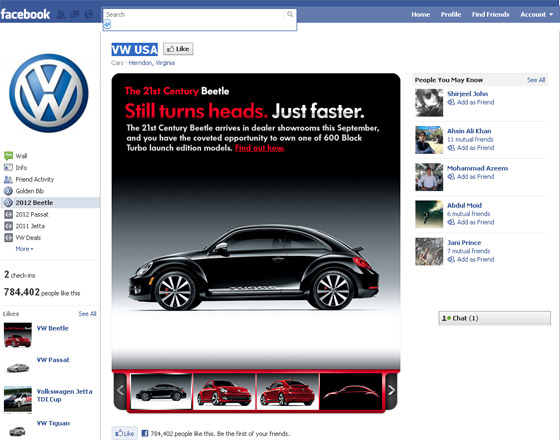Click the Wall icon in sidebar
Viewport: 560px width, 440px height.
pos(8,156)
